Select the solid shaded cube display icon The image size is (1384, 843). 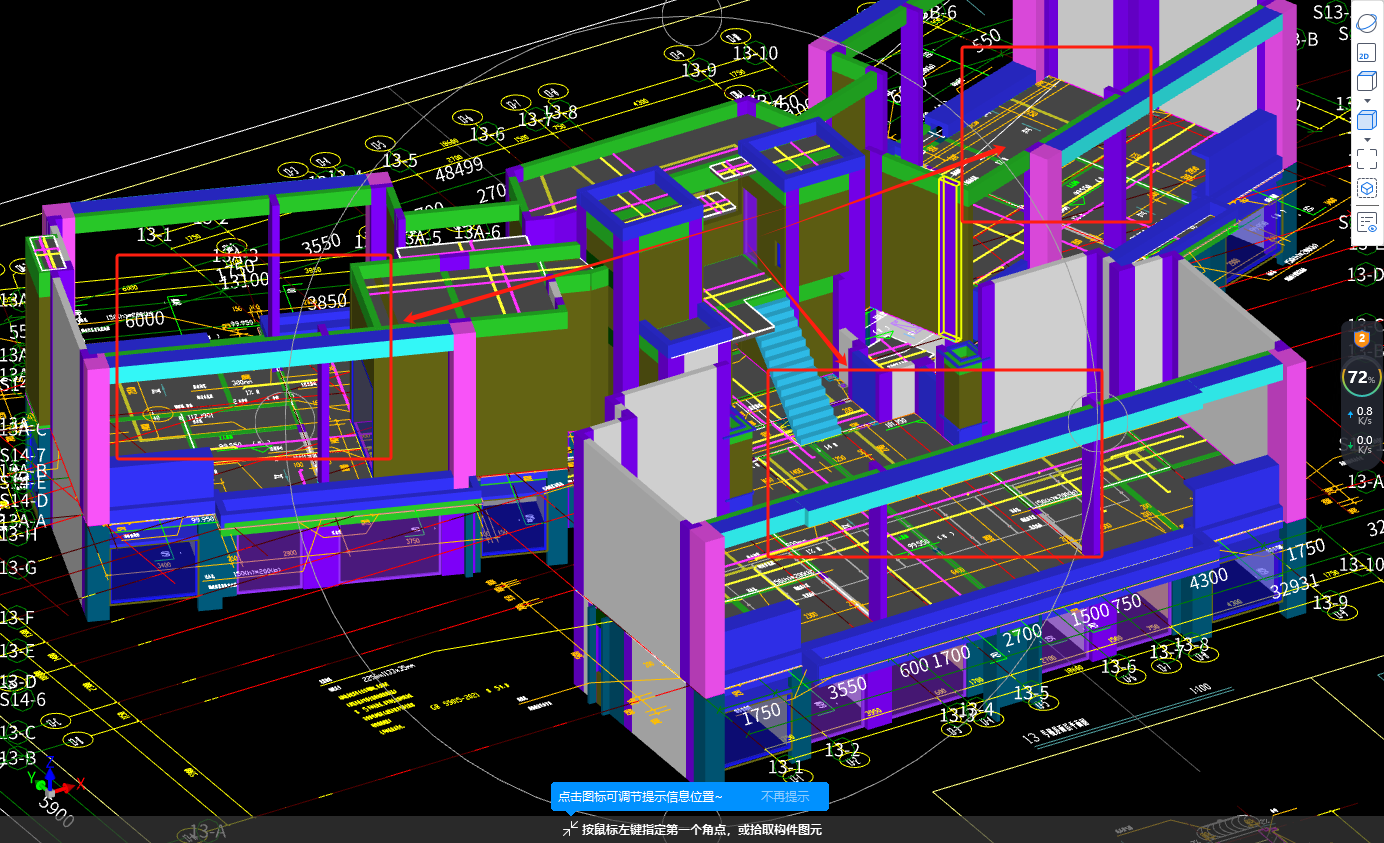click(1367, 120)
